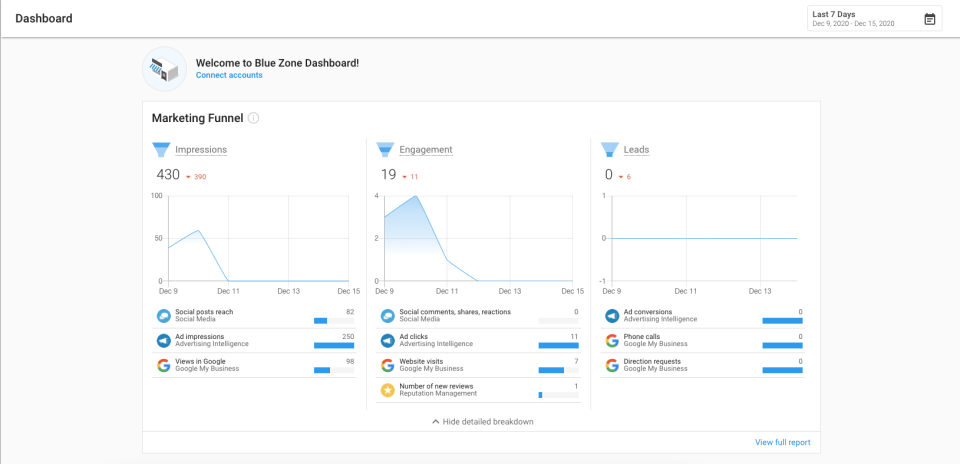960x464 pixels.
Task: Open the Last 7 Days date range dropdown
Action: [865, 19]
